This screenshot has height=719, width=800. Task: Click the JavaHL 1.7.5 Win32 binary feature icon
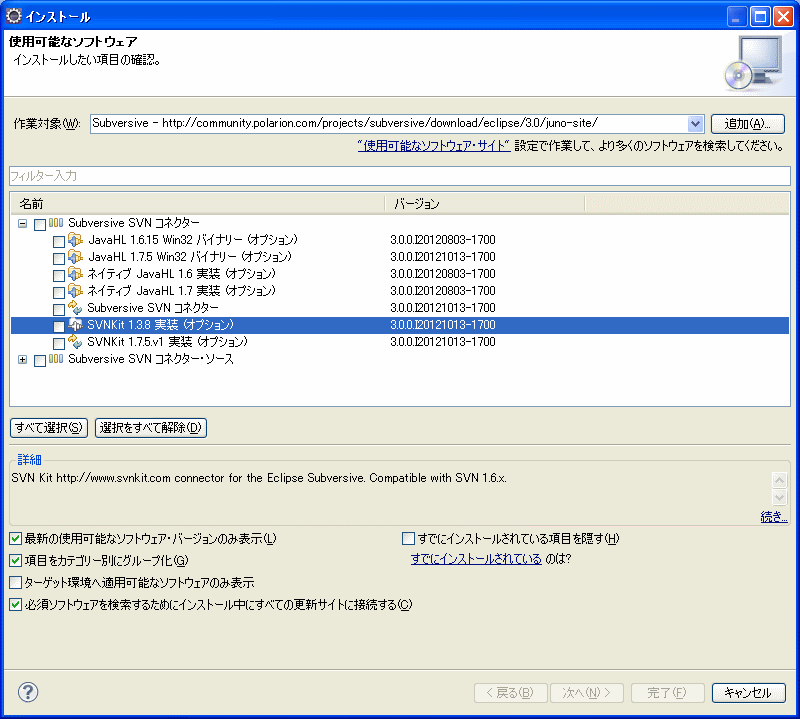click(x=75, y=257)
